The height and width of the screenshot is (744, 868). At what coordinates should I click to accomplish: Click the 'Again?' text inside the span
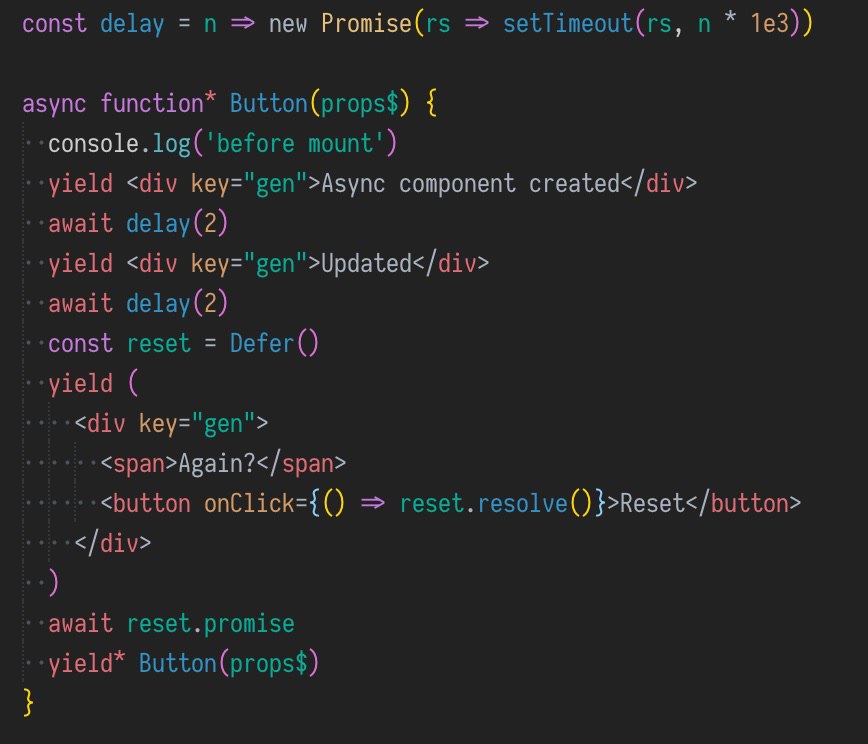click(x=217, y=463)
